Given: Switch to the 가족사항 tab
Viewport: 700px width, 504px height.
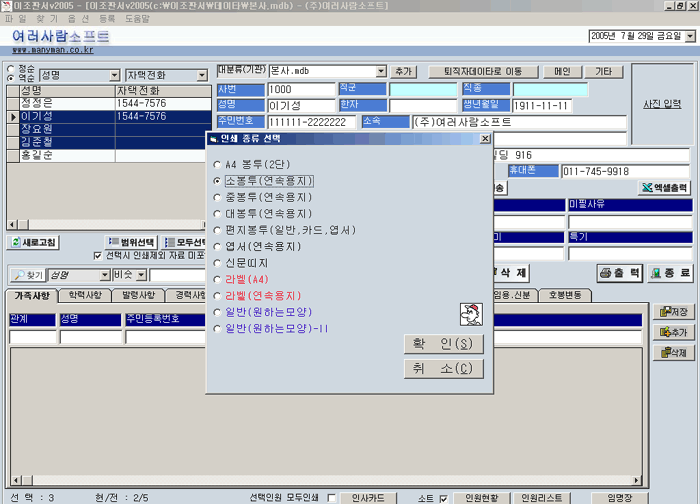Looking at the screenshot, I should click(x=31, y=296).
